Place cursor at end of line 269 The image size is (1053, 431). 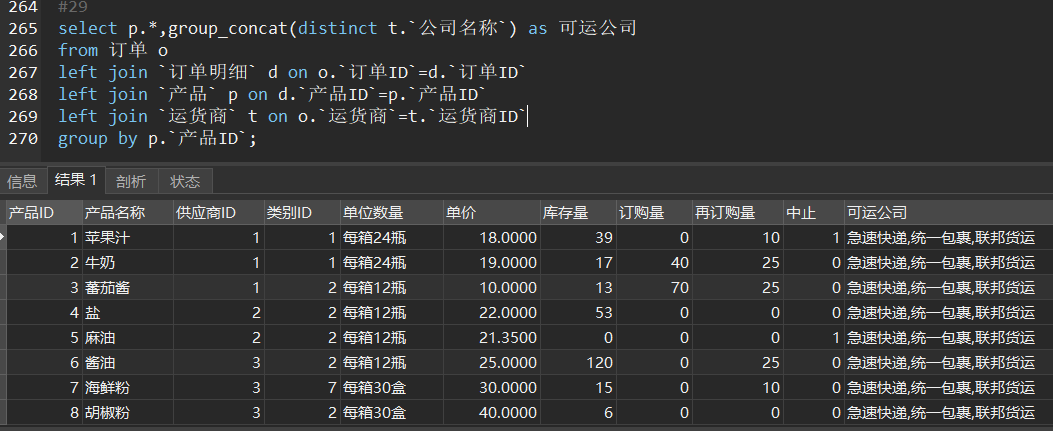coord(527,117)
